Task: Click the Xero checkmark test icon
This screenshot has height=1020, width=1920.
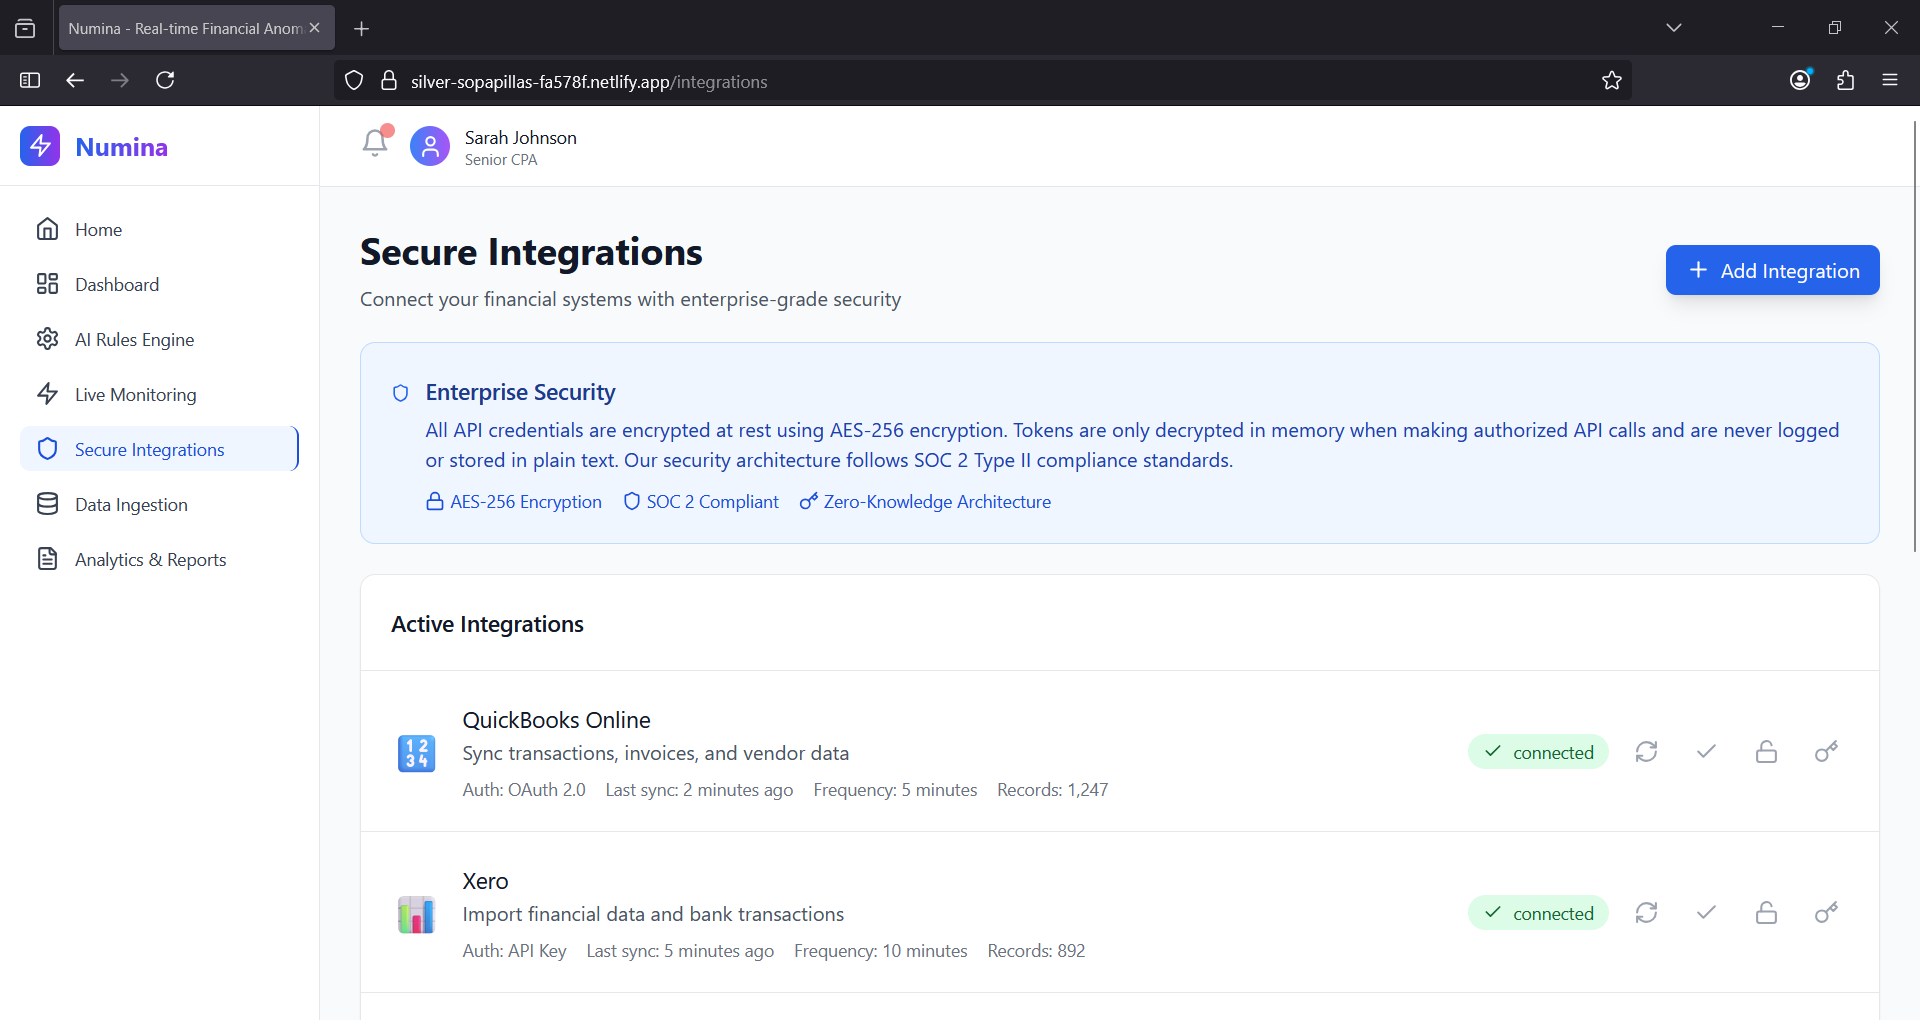Action: pos(1706,913)
